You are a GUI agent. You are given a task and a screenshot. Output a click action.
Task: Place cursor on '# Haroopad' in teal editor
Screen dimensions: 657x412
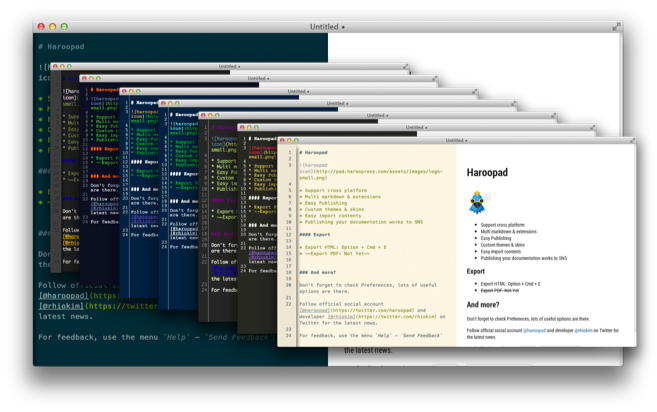point(61,47)
